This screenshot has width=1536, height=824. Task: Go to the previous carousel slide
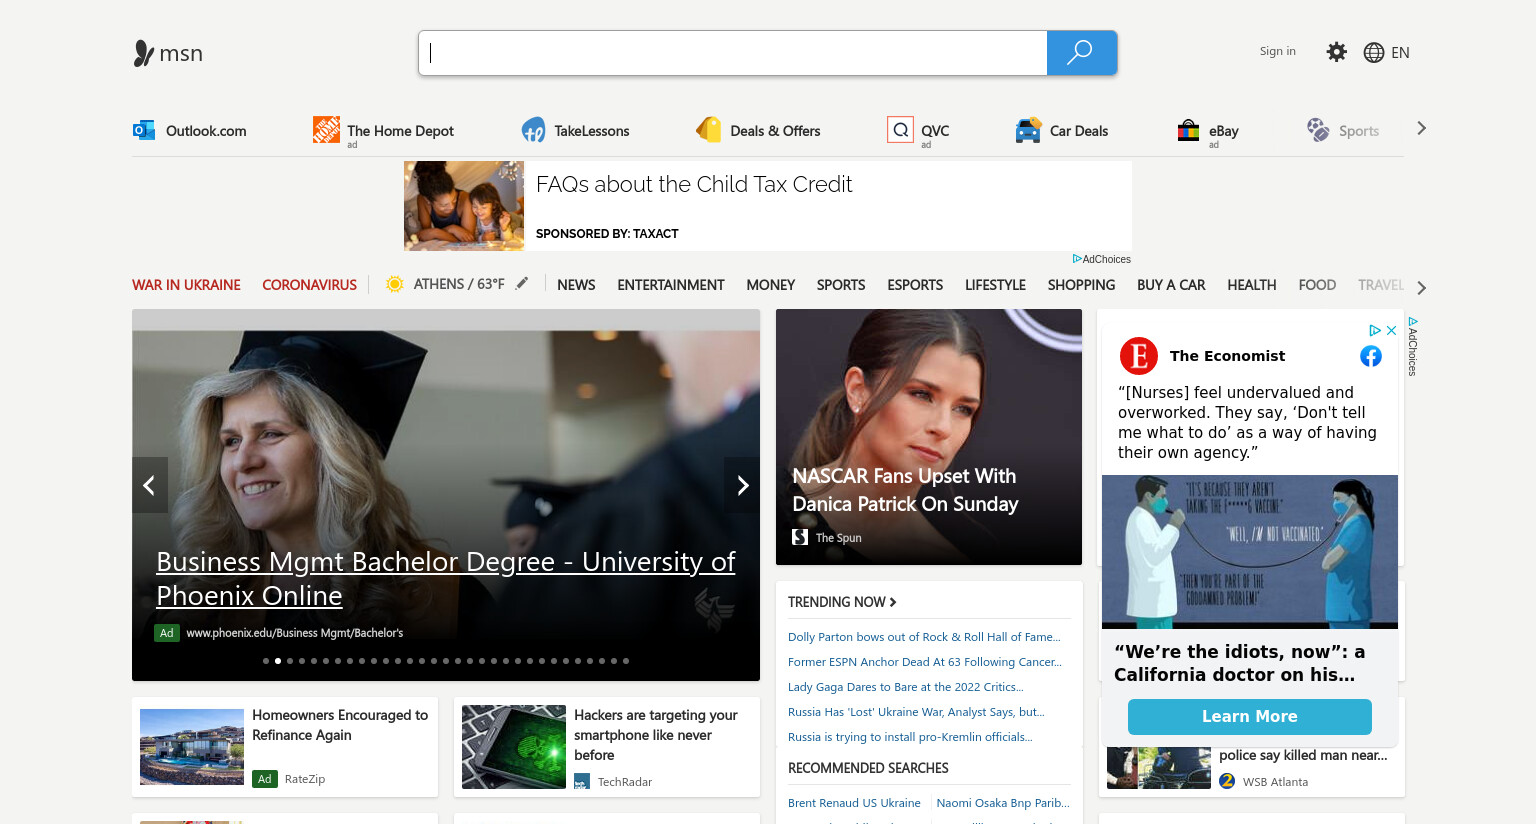pos(150,485)
